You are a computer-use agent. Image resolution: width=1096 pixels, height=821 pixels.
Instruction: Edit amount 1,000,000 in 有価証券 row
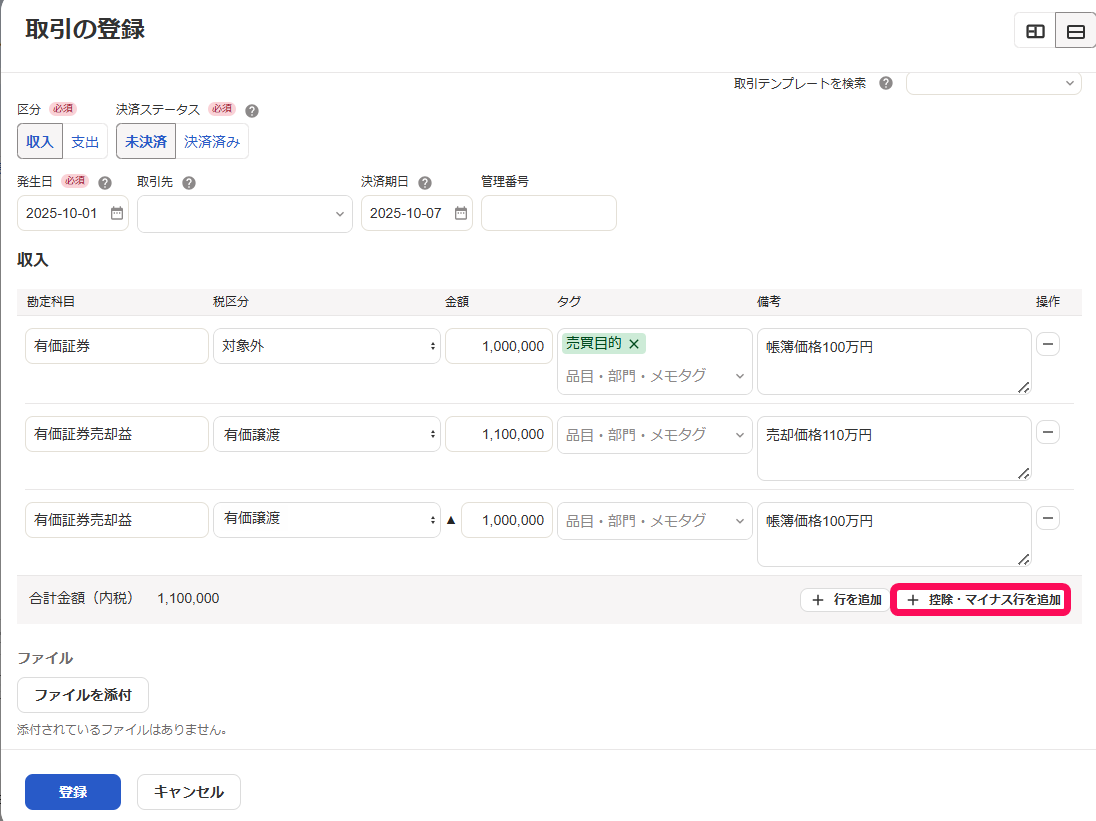[x=499, y=346]
